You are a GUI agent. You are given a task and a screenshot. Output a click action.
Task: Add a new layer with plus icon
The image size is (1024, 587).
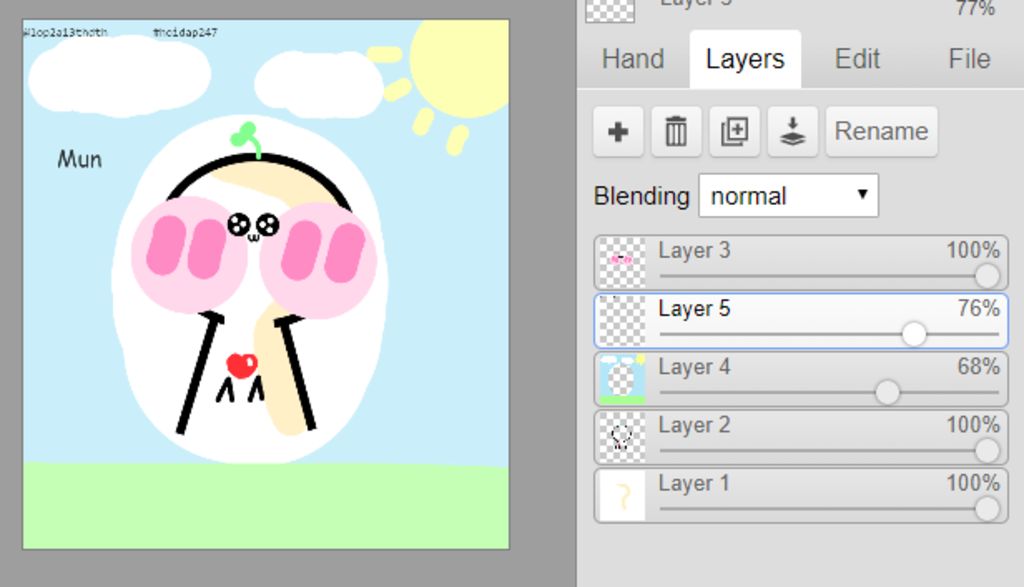618,131
